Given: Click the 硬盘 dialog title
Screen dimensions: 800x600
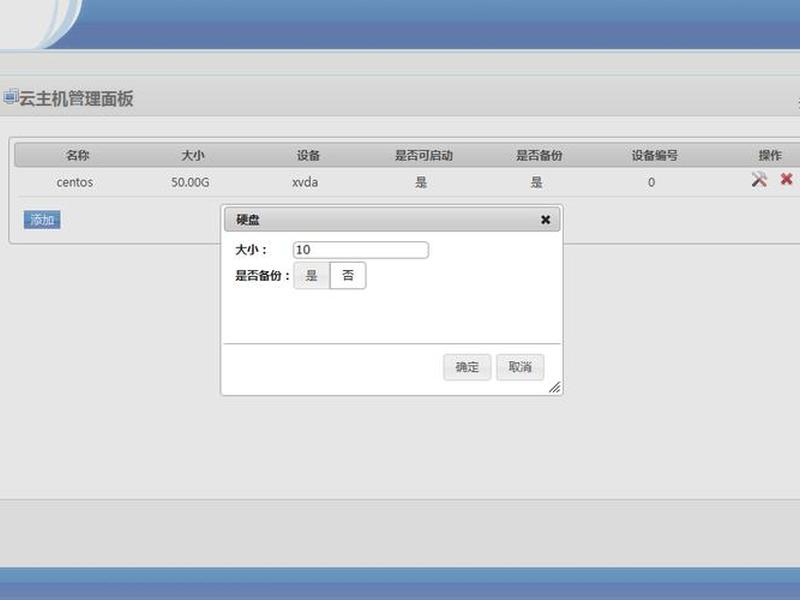Looking at the screenshot, I should point(248,220).
